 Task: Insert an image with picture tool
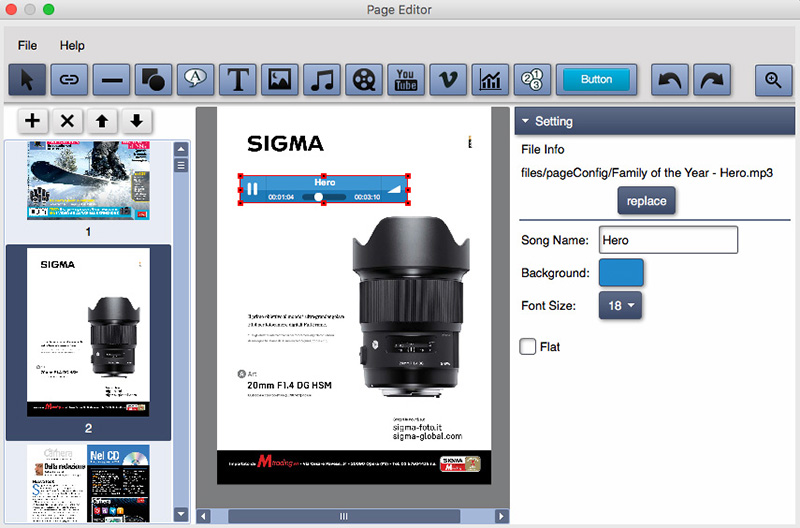(x=280, y=80)
